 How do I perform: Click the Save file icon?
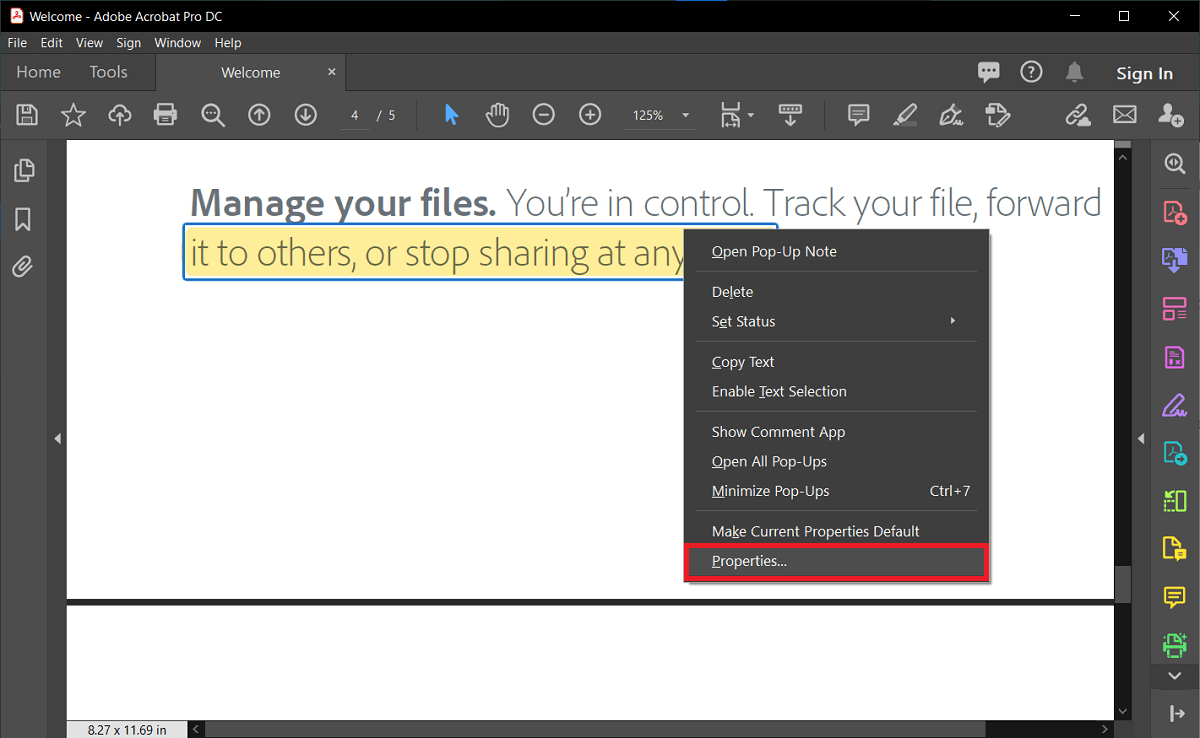[27, 115]
